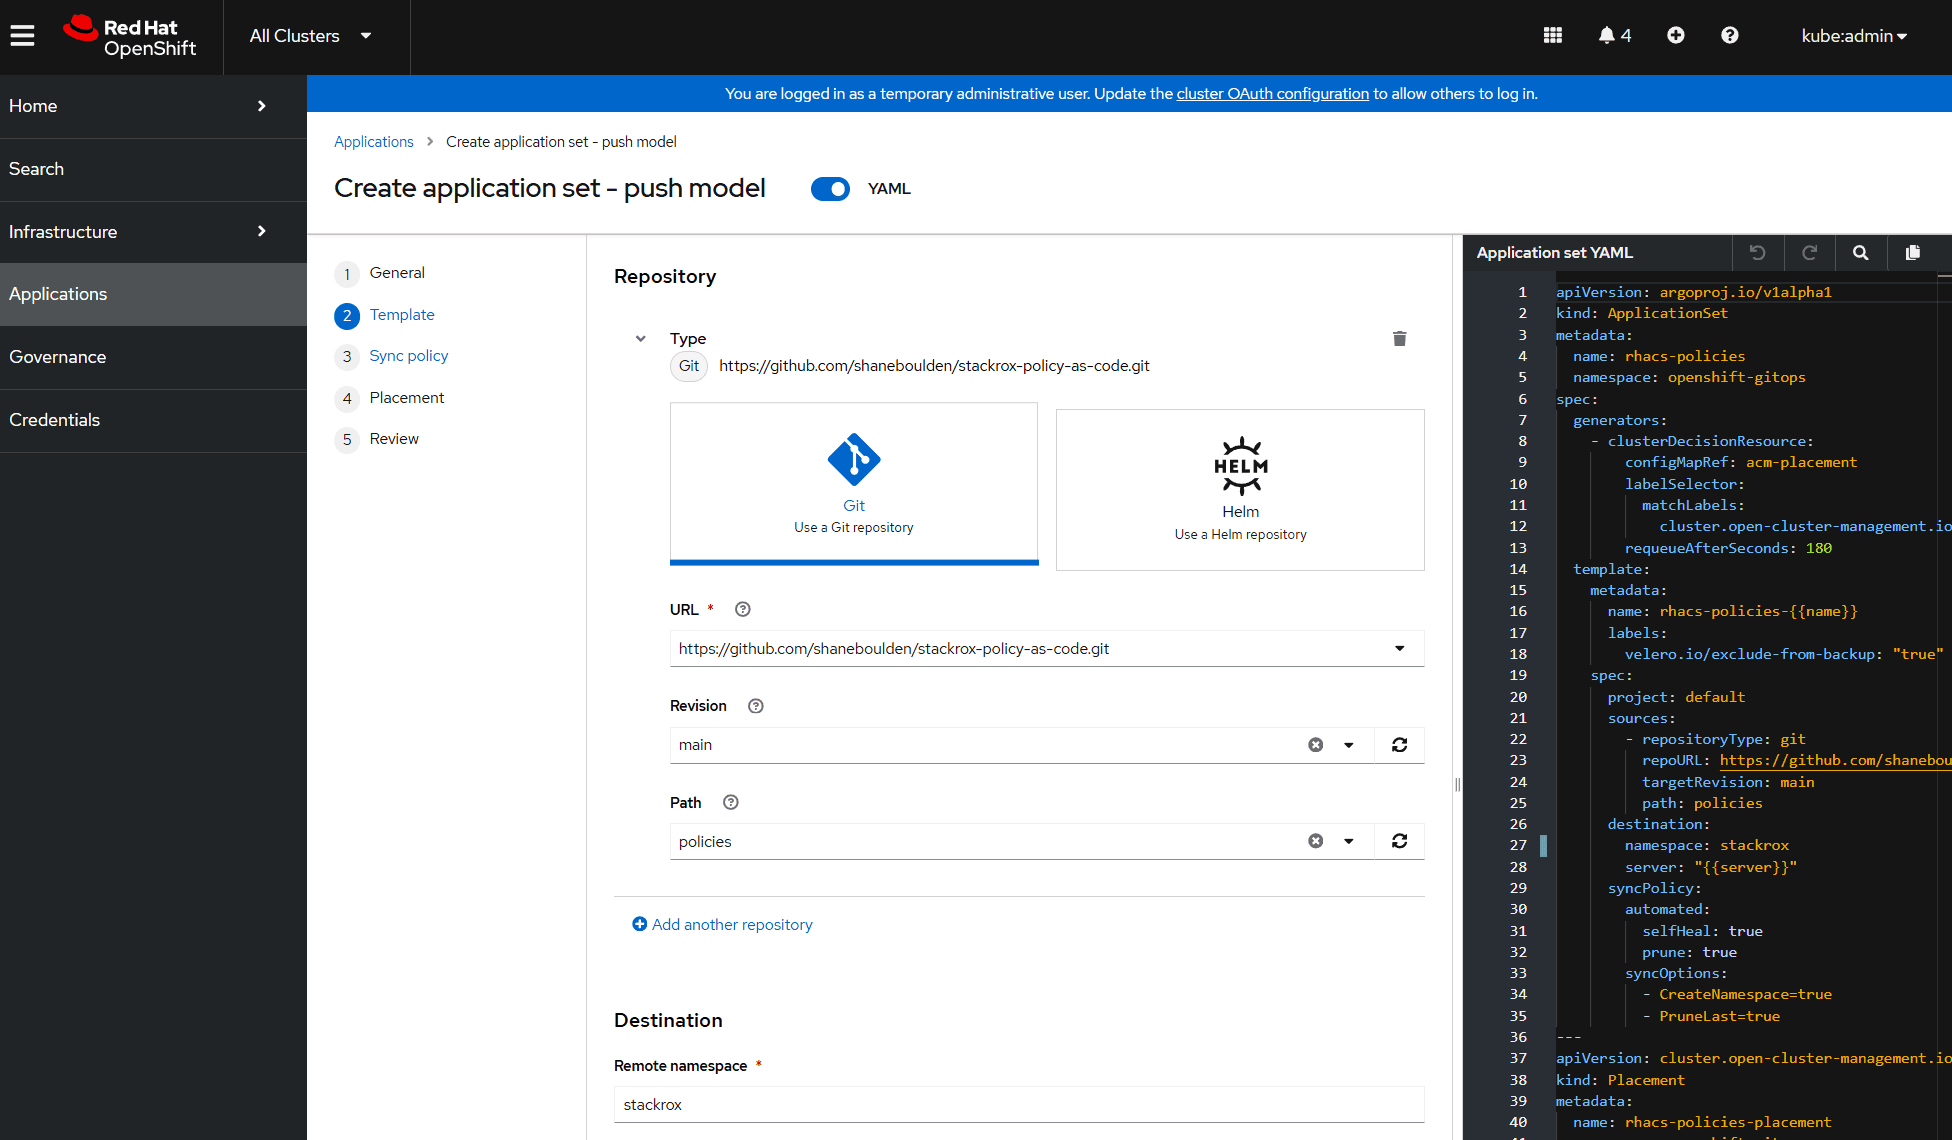Click YAML line 9 configMapRef: acm-placement
Viewport: 1952px width, 1140px height.
coord(1741,462)
